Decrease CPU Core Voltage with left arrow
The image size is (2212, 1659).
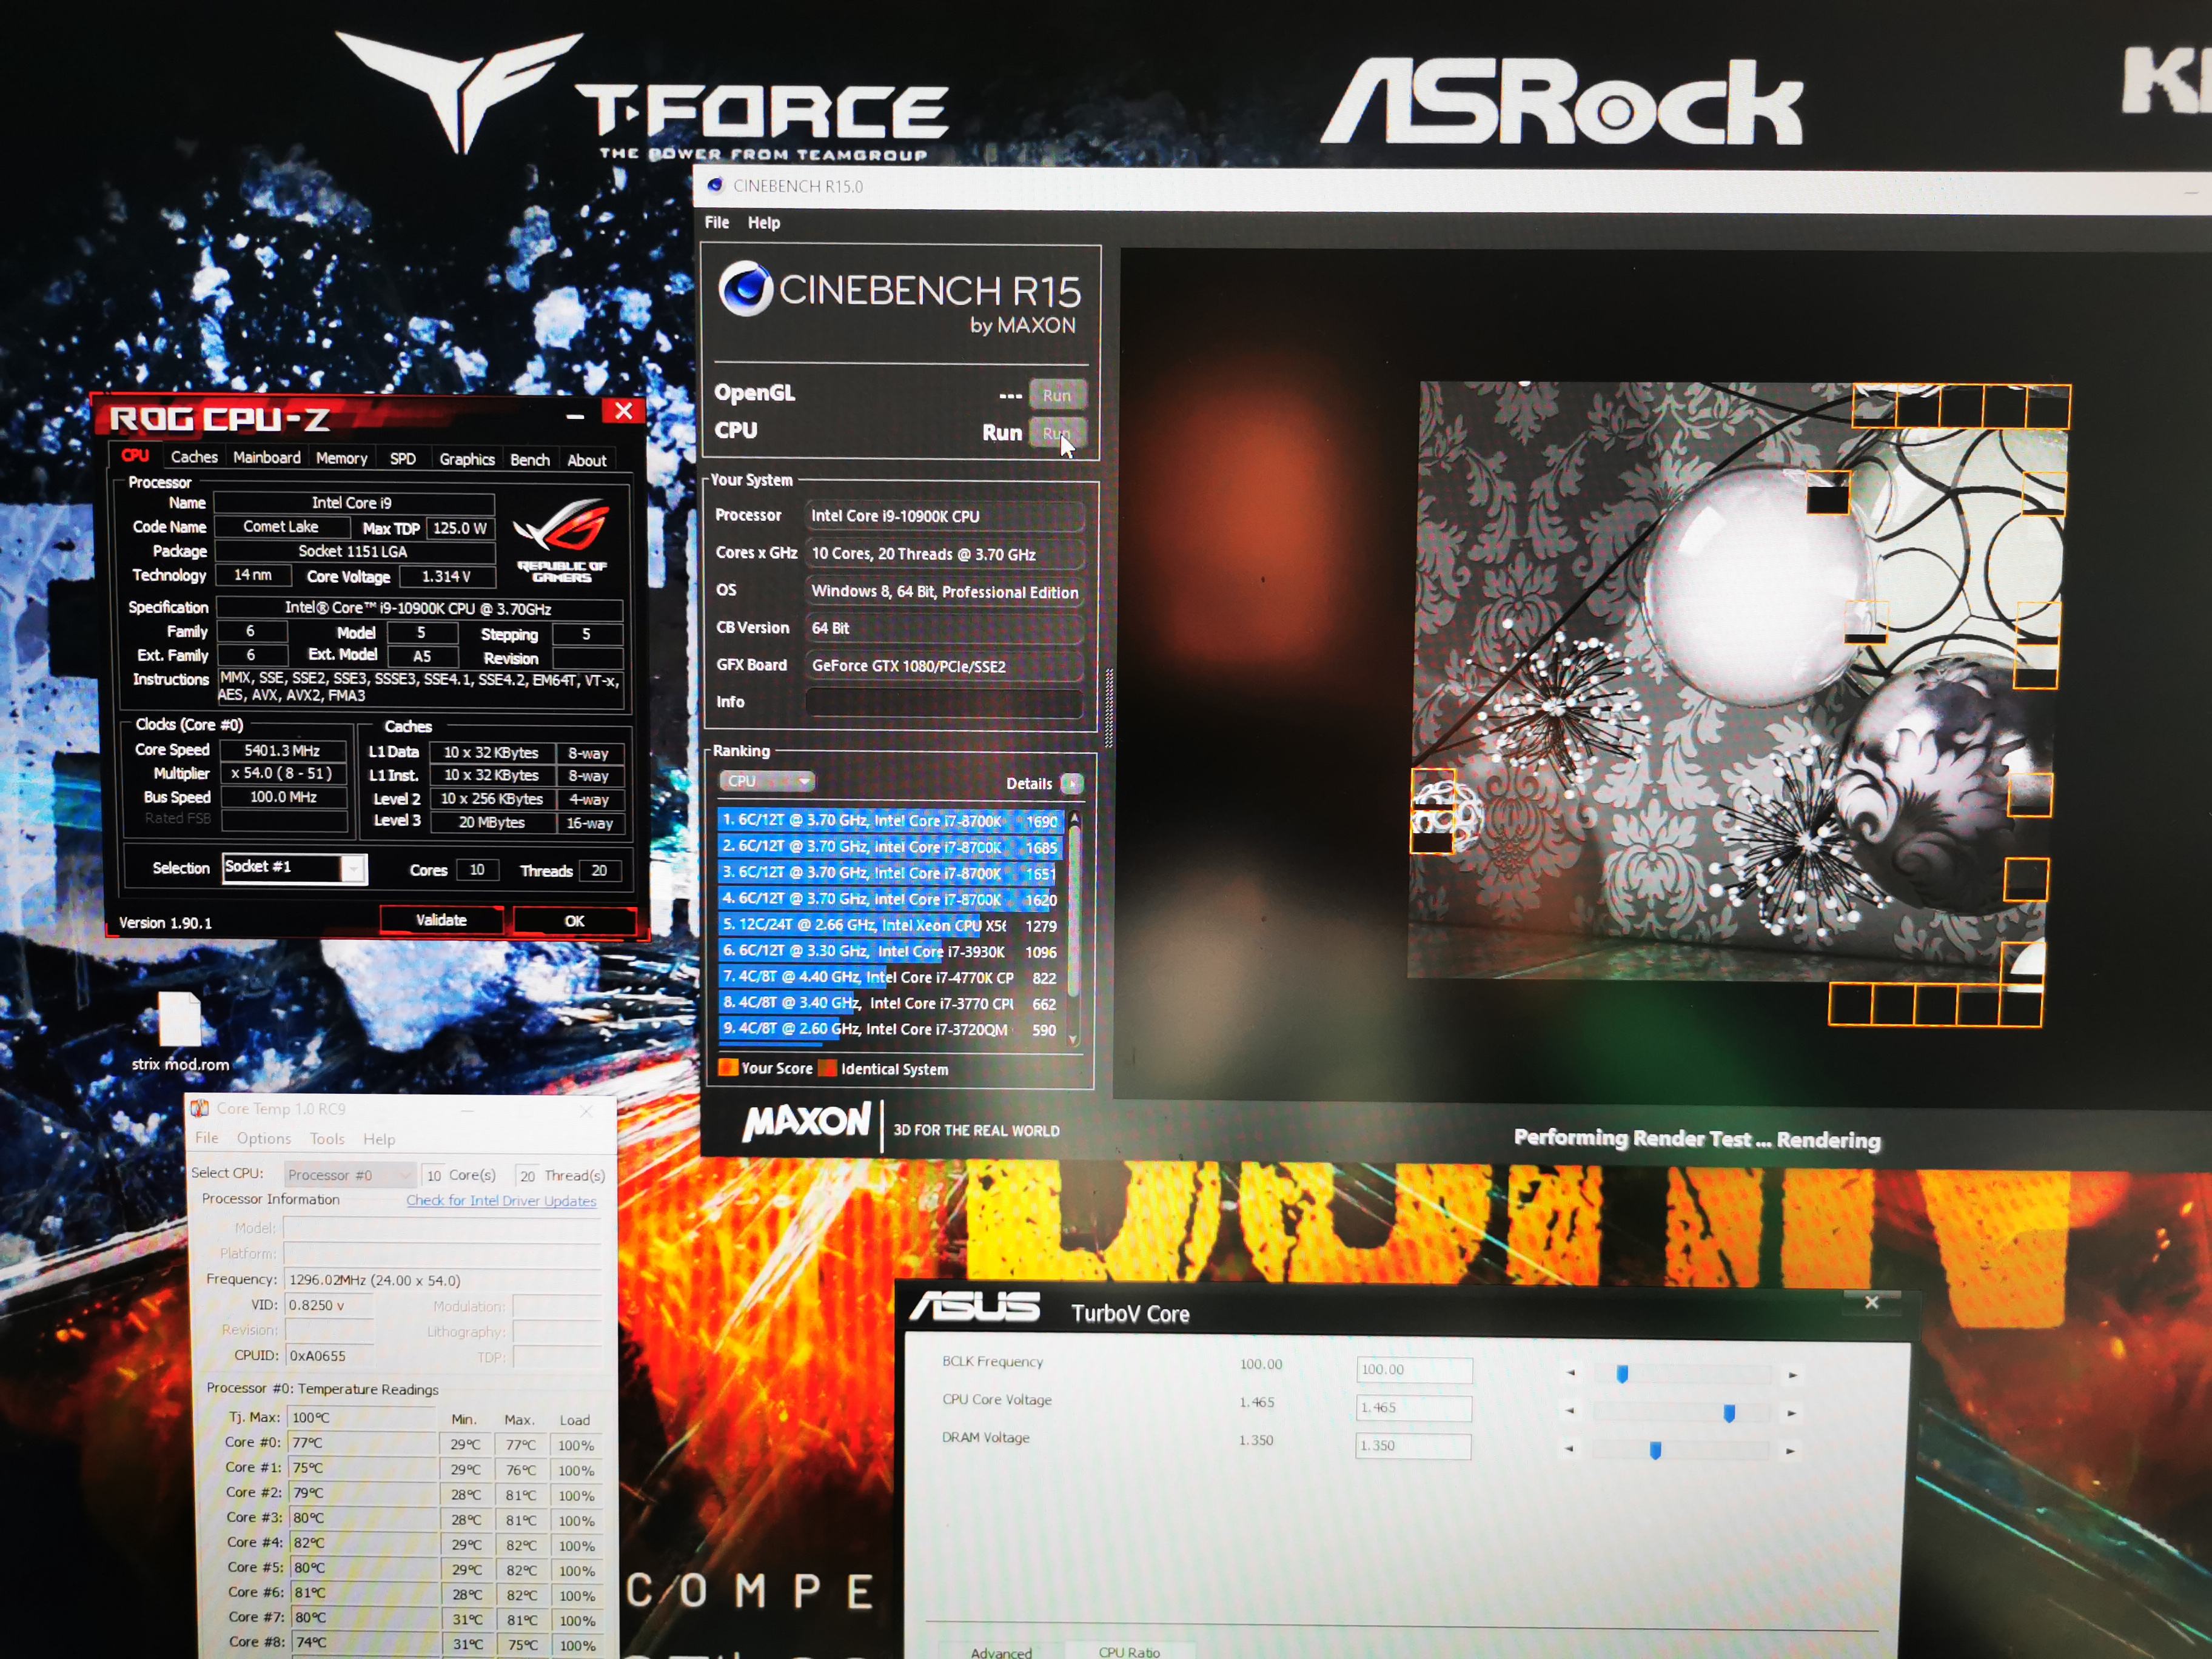coord(1570,1411)
